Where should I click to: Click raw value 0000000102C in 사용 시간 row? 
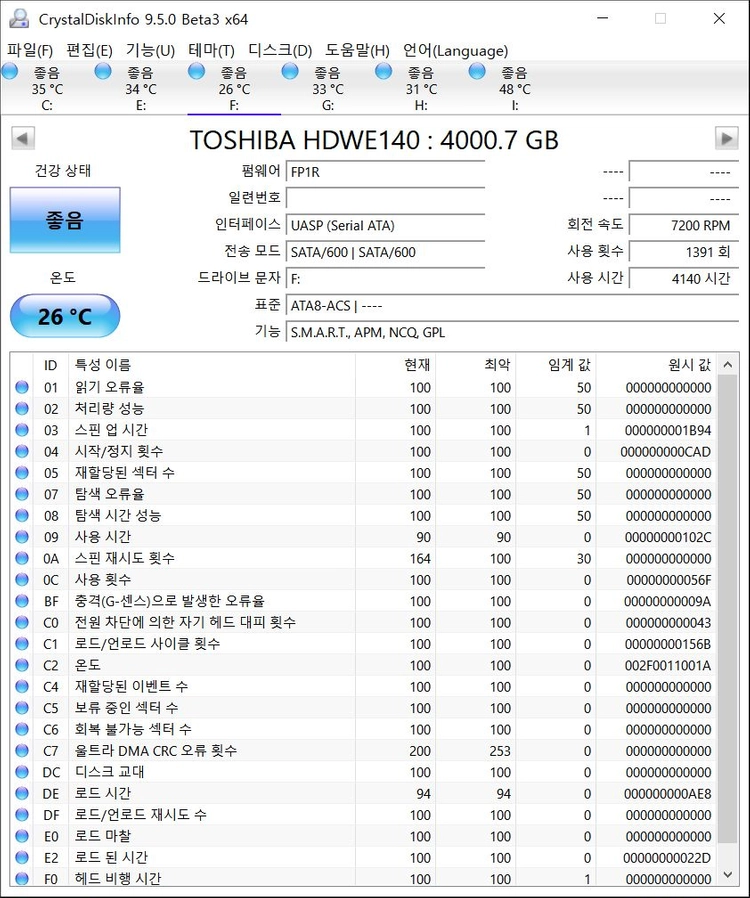tap(668, 537)
